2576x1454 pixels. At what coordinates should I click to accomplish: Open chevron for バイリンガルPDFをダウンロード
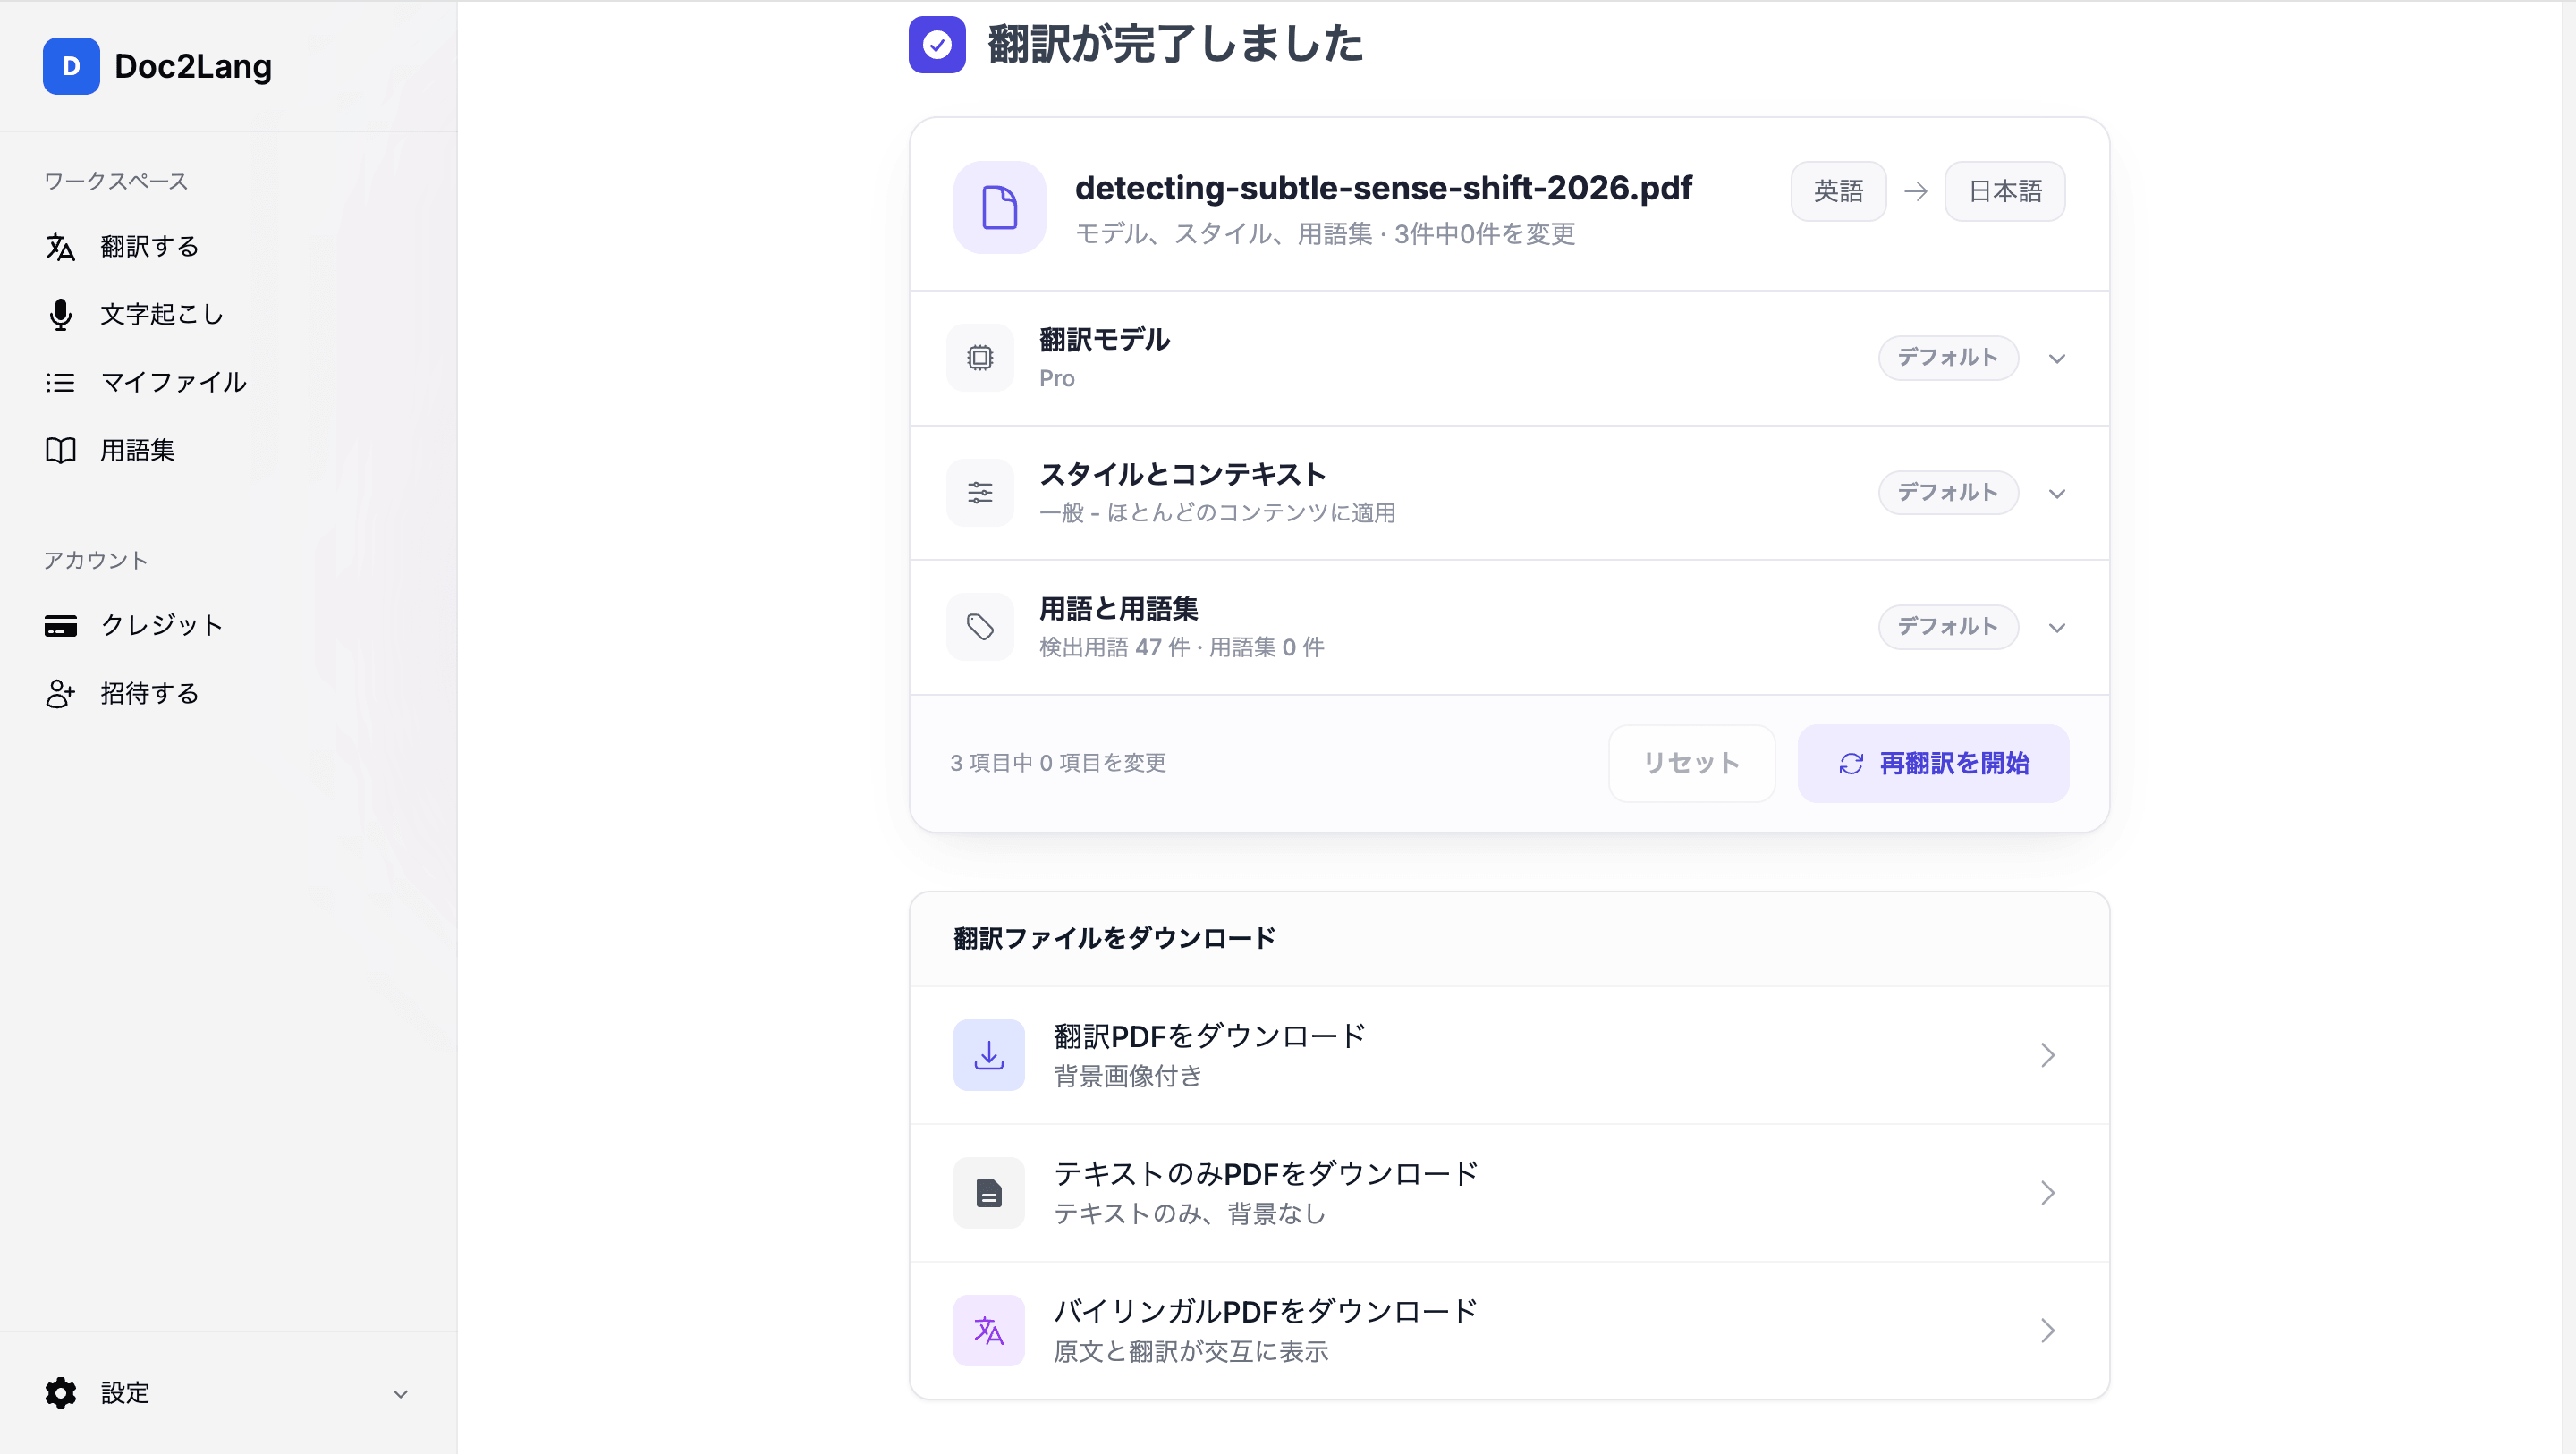click(2047, 1331)
